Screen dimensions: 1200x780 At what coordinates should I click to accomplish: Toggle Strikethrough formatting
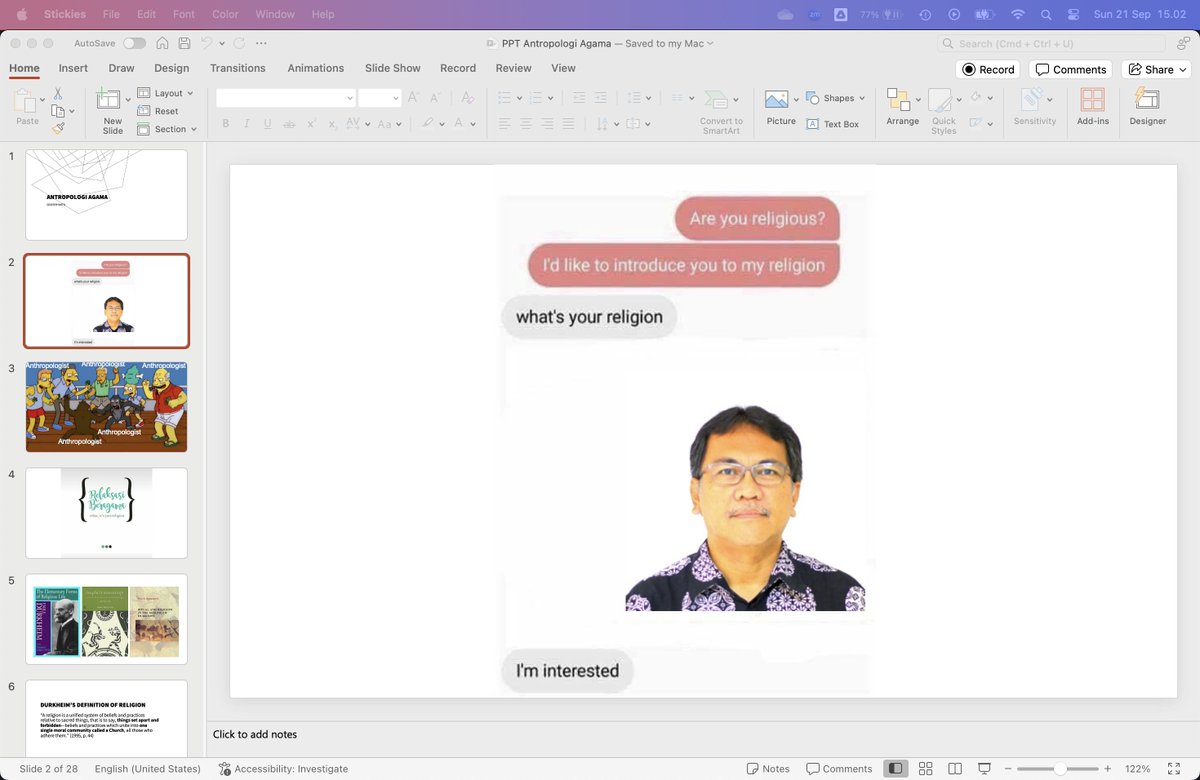coord(289,124)
